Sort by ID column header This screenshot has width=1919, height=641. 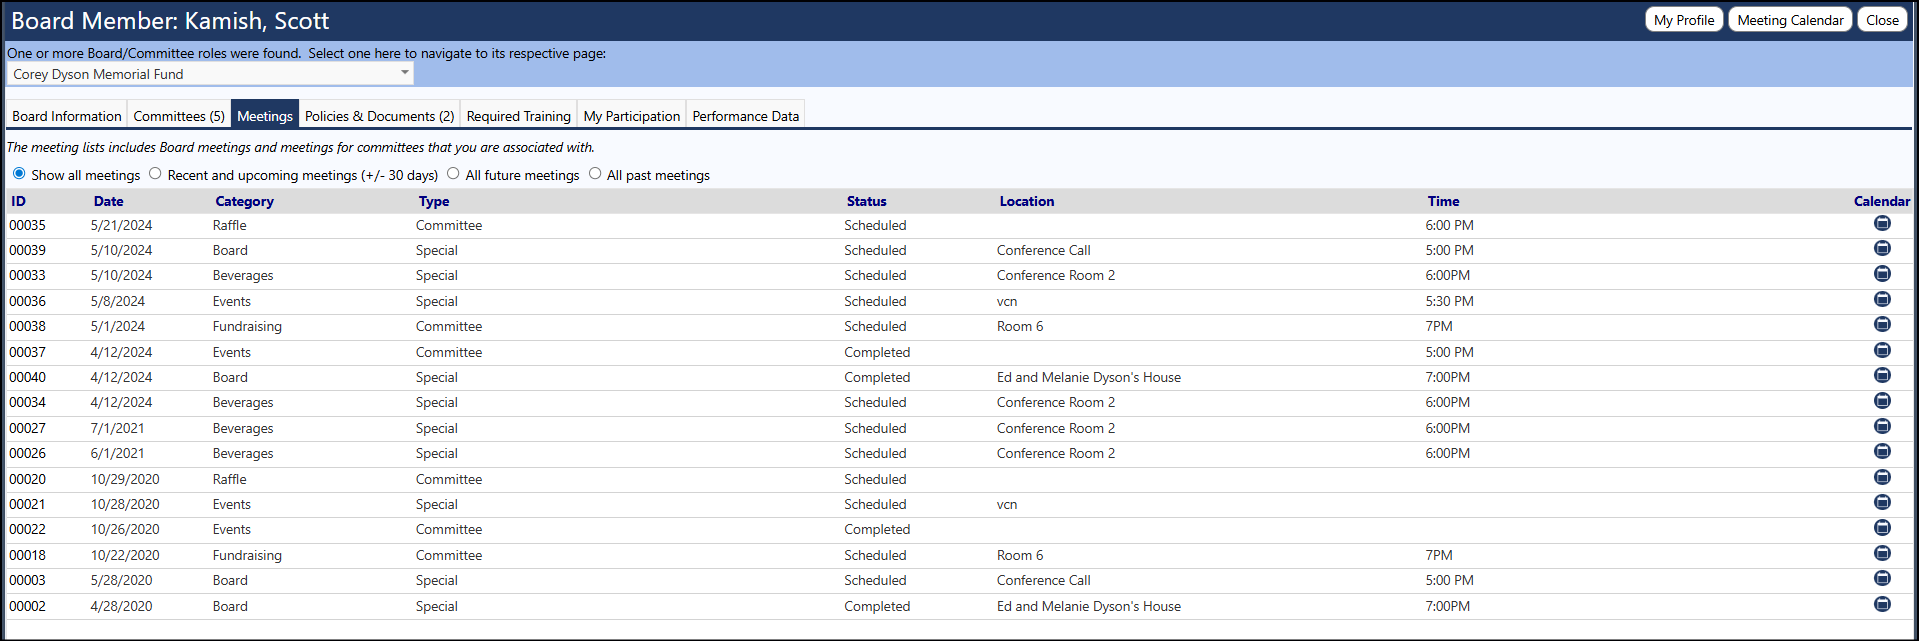[19, 201]
